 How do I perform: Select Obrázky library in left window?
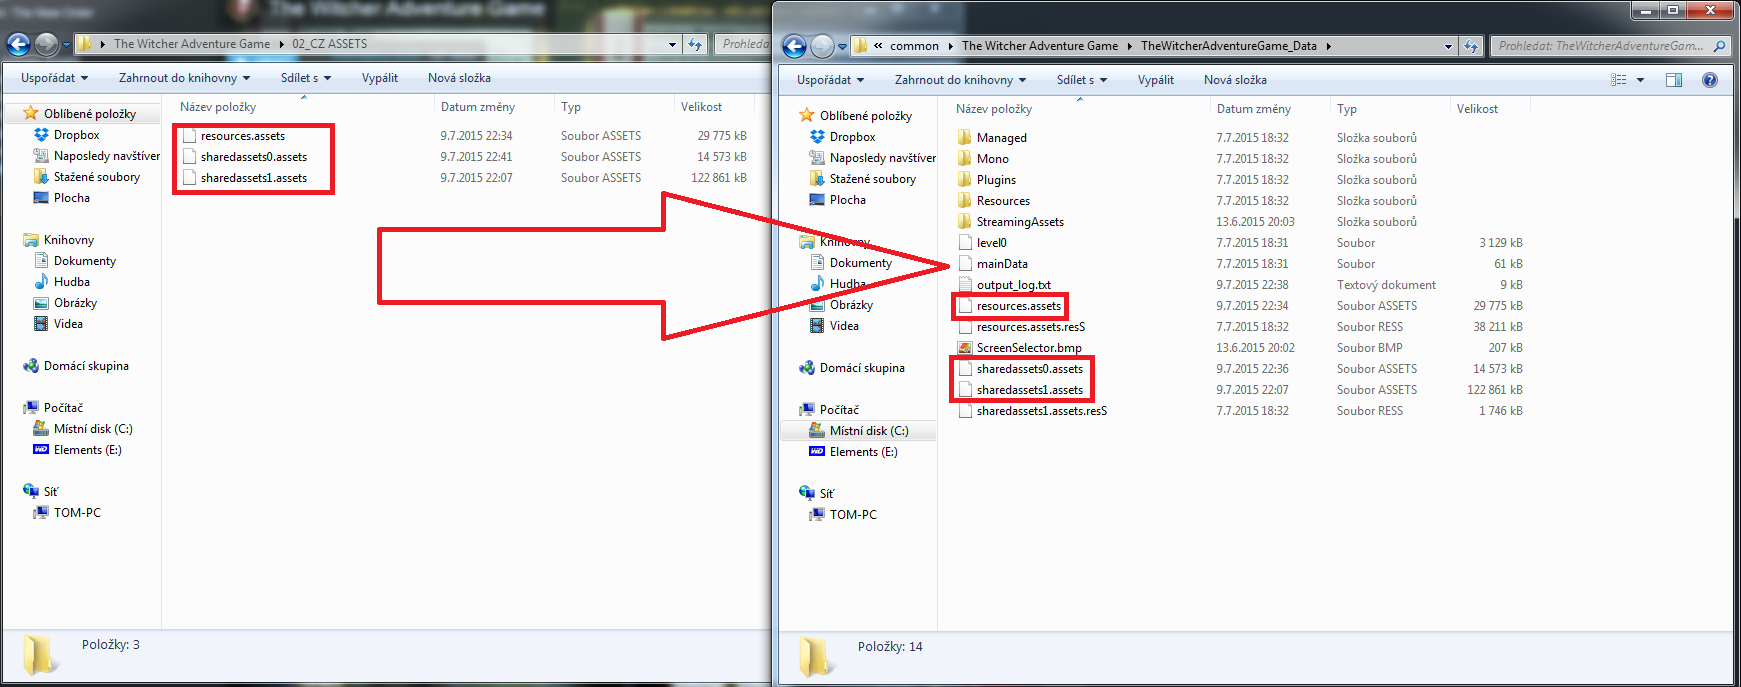(75, 303)
